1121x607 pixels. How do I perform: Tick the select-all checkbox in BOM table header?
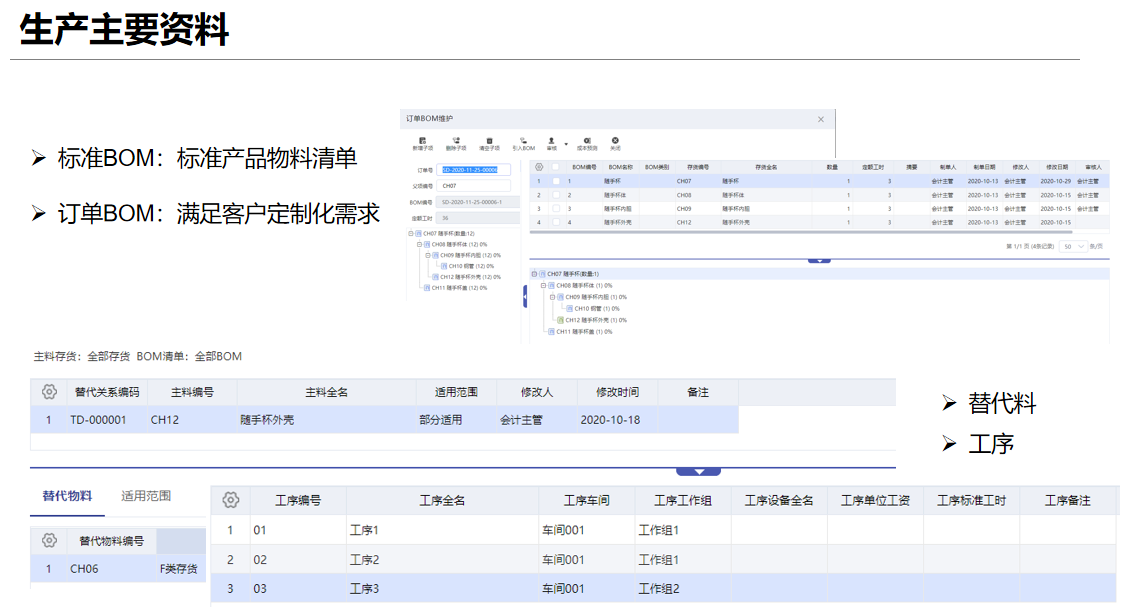point(555,167)
